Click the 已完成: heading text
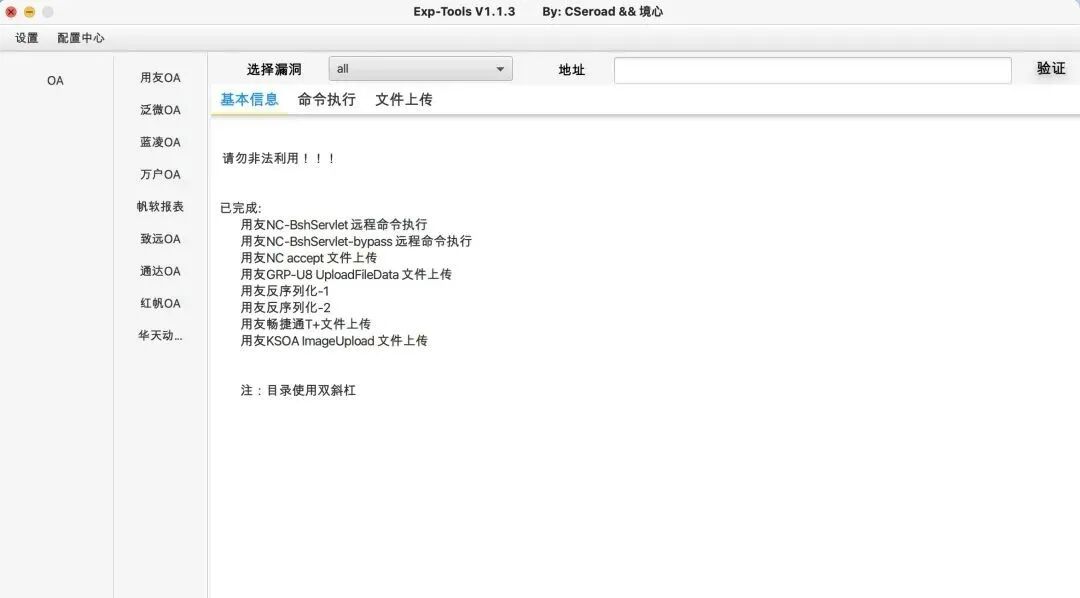The width and height of the screenshot is (1080, 598). pos(241,208)
